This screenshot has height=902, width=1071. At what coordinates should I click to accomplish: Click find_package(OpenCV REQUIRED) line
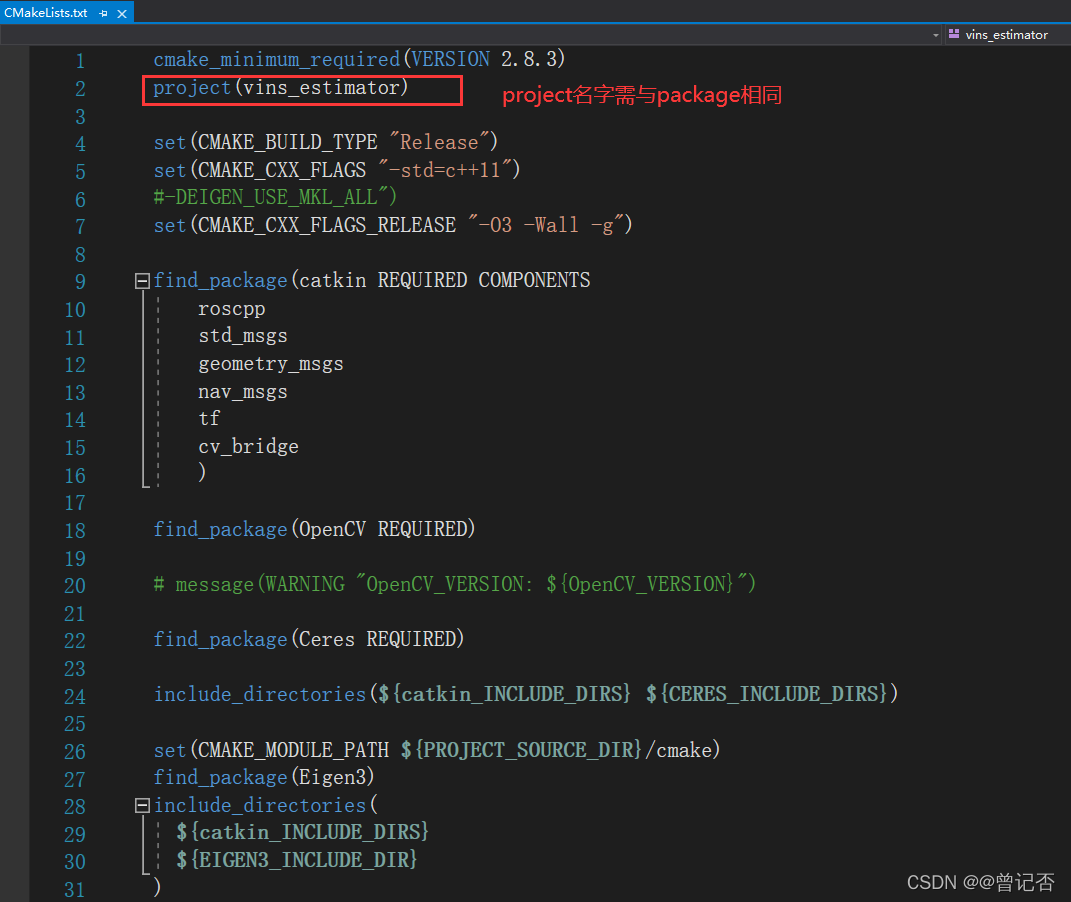coord(314,529)
